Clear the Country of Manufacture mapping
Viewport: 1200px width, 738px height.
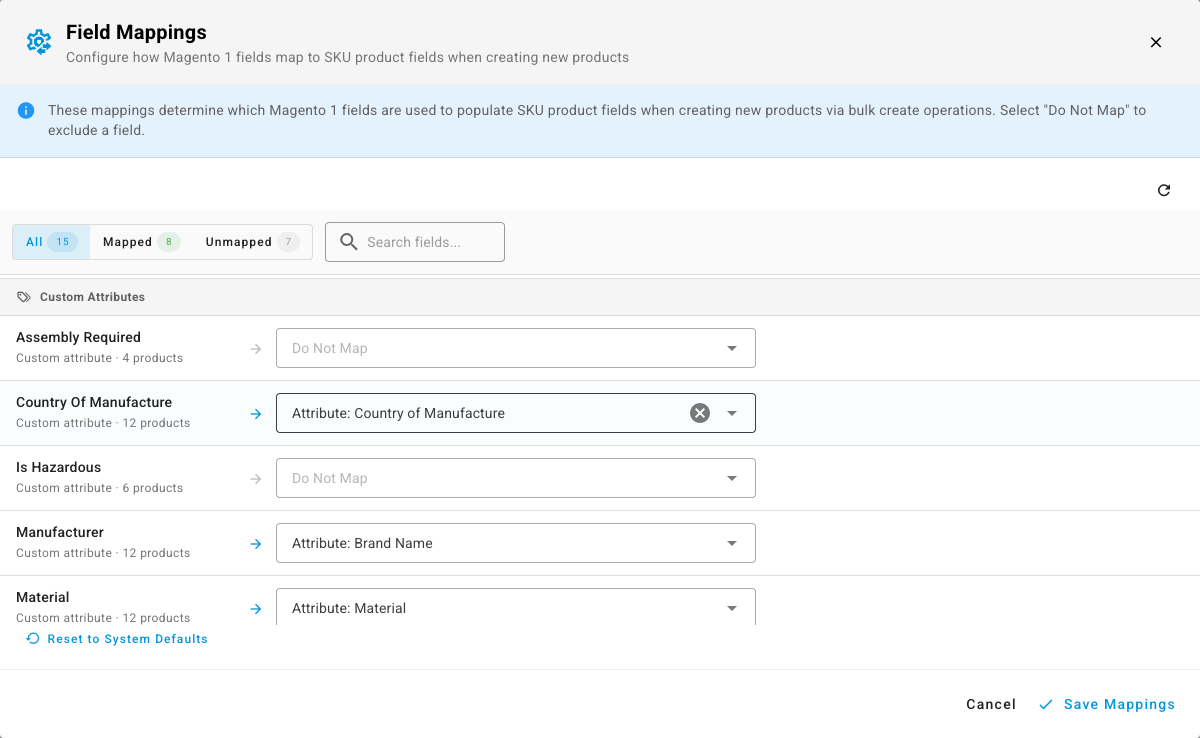[700, 413]
